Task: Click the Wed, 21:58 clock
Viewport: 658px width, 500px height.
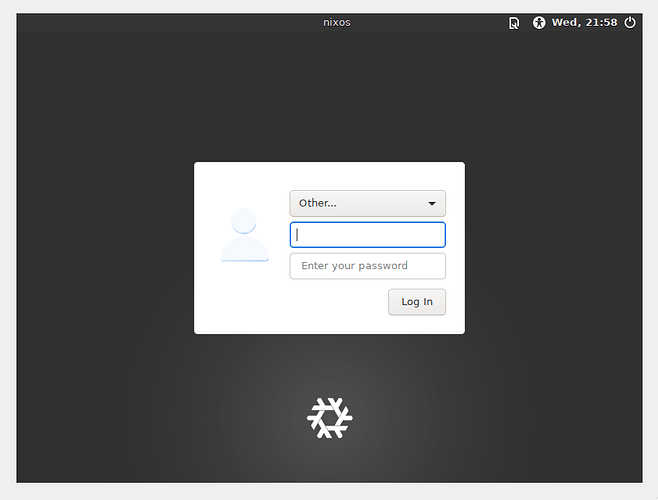Action: [584, 23]
